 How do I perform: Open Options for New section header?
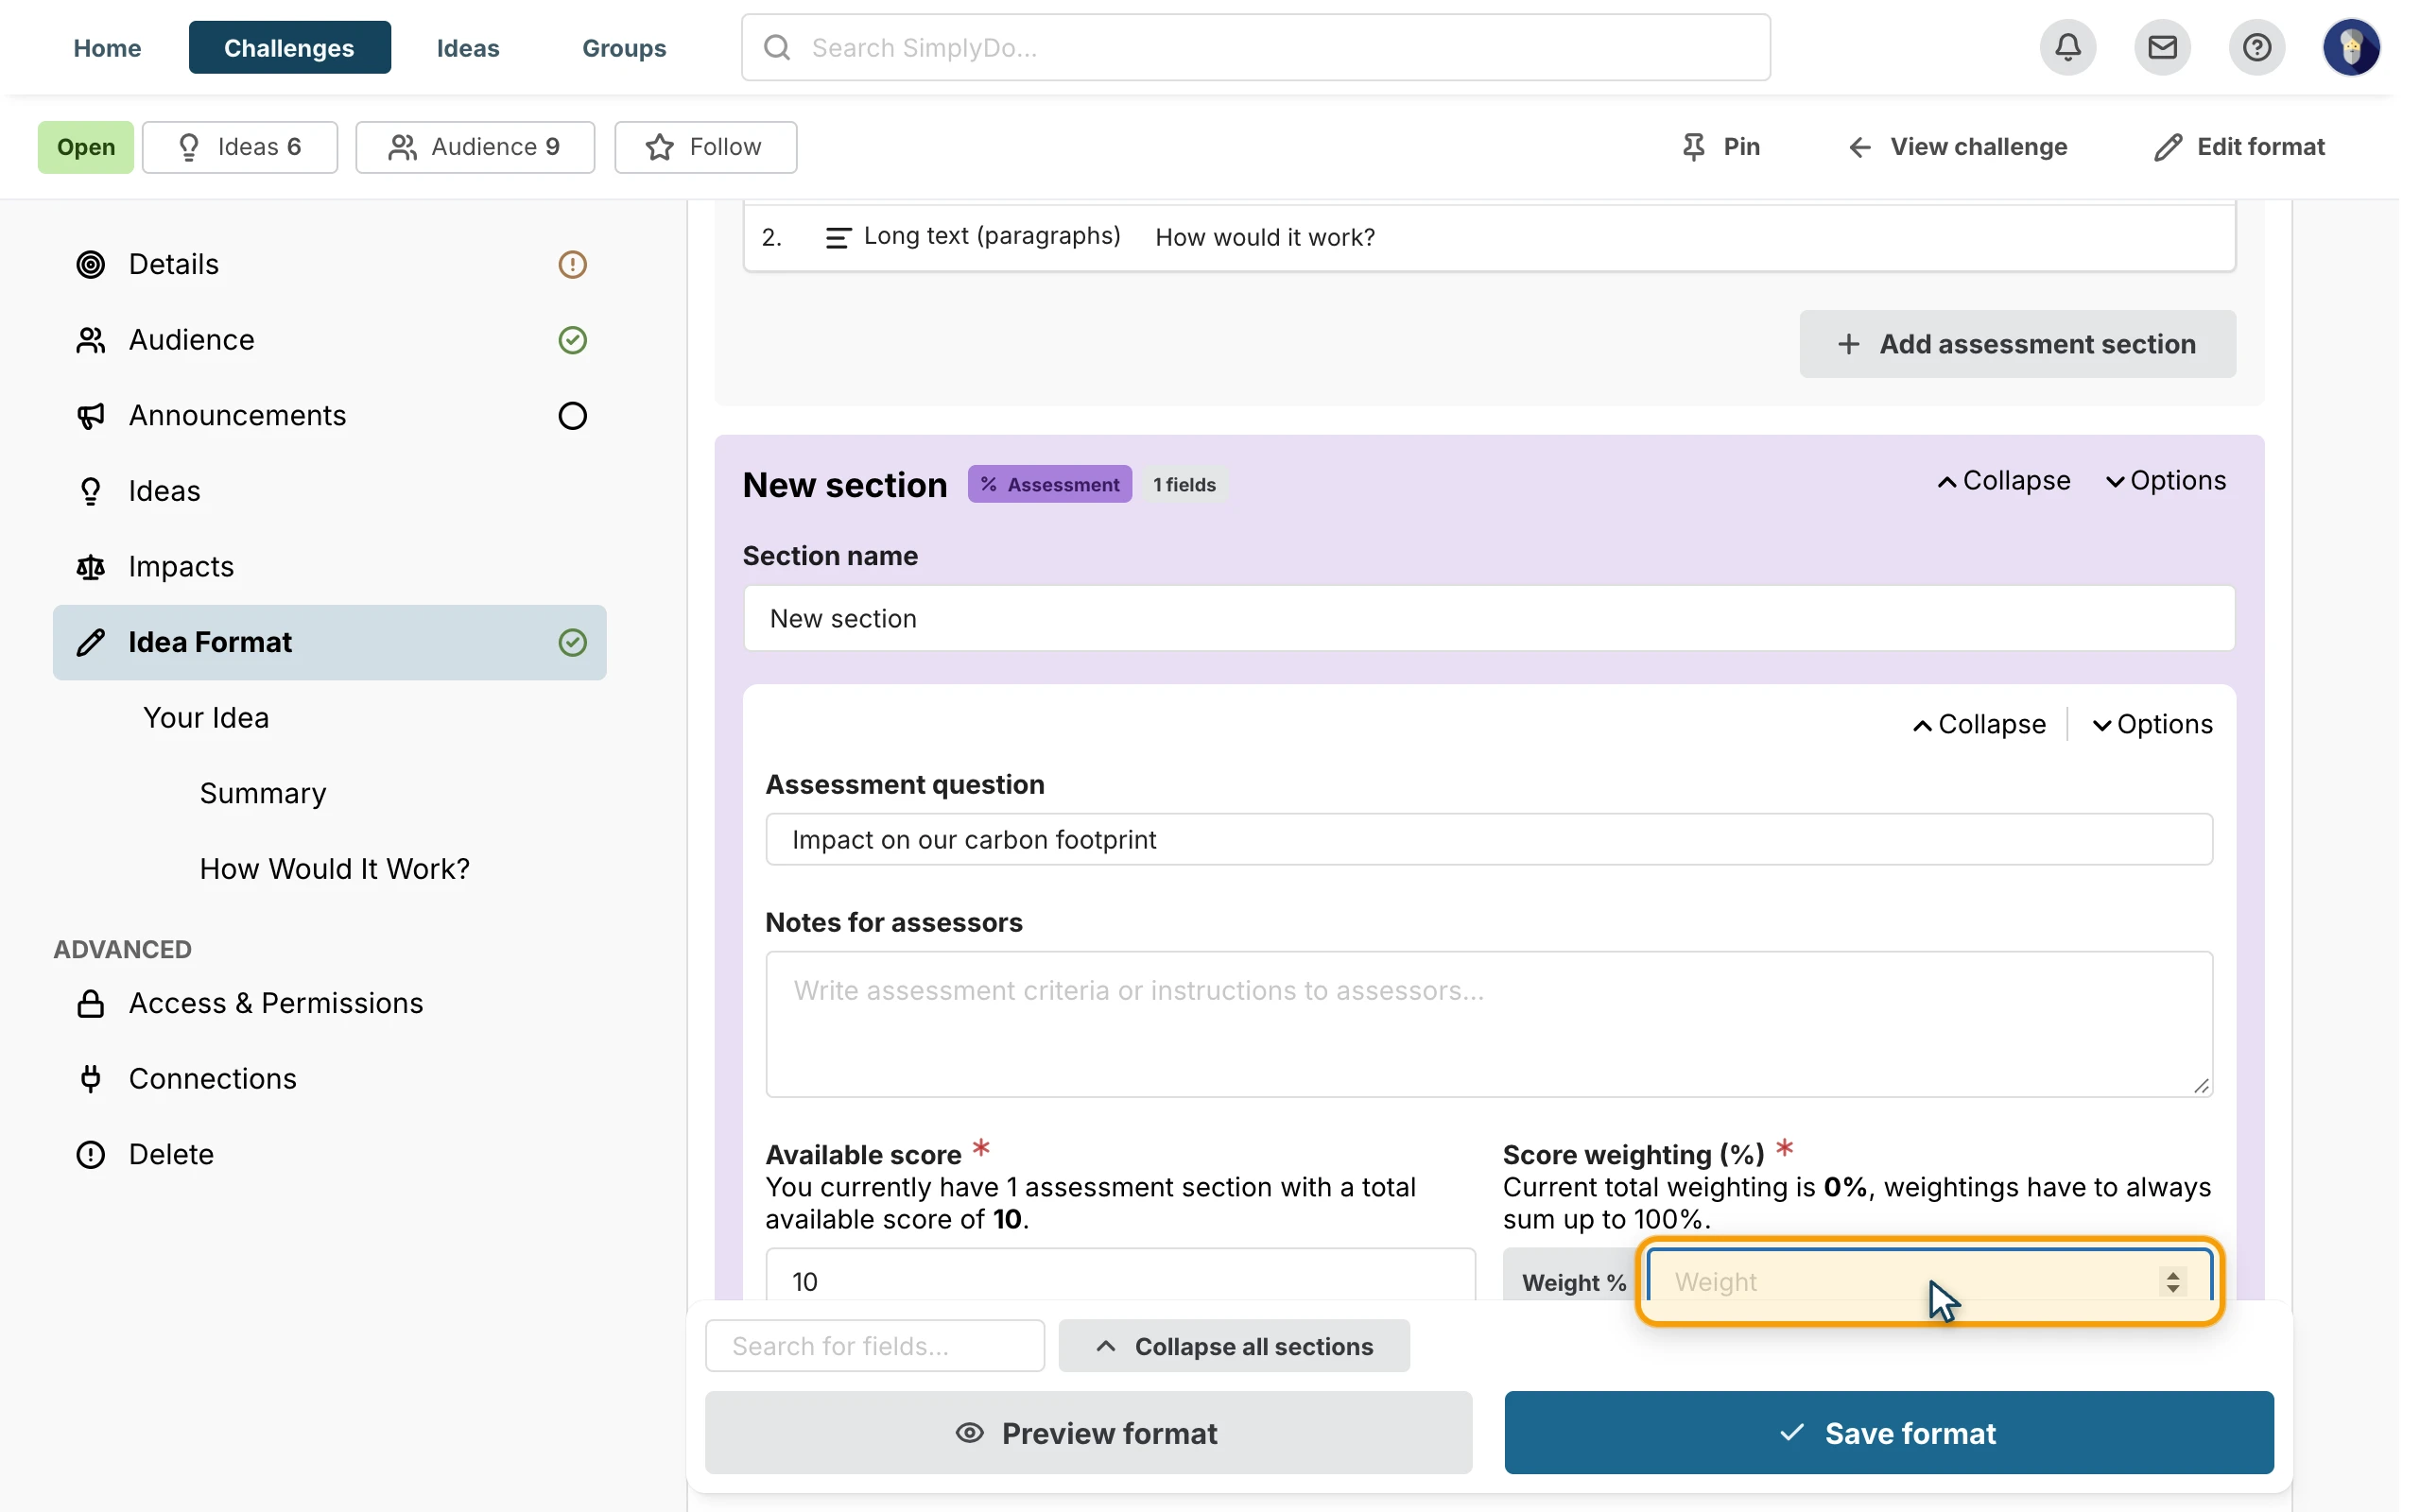pos(2165,481)
